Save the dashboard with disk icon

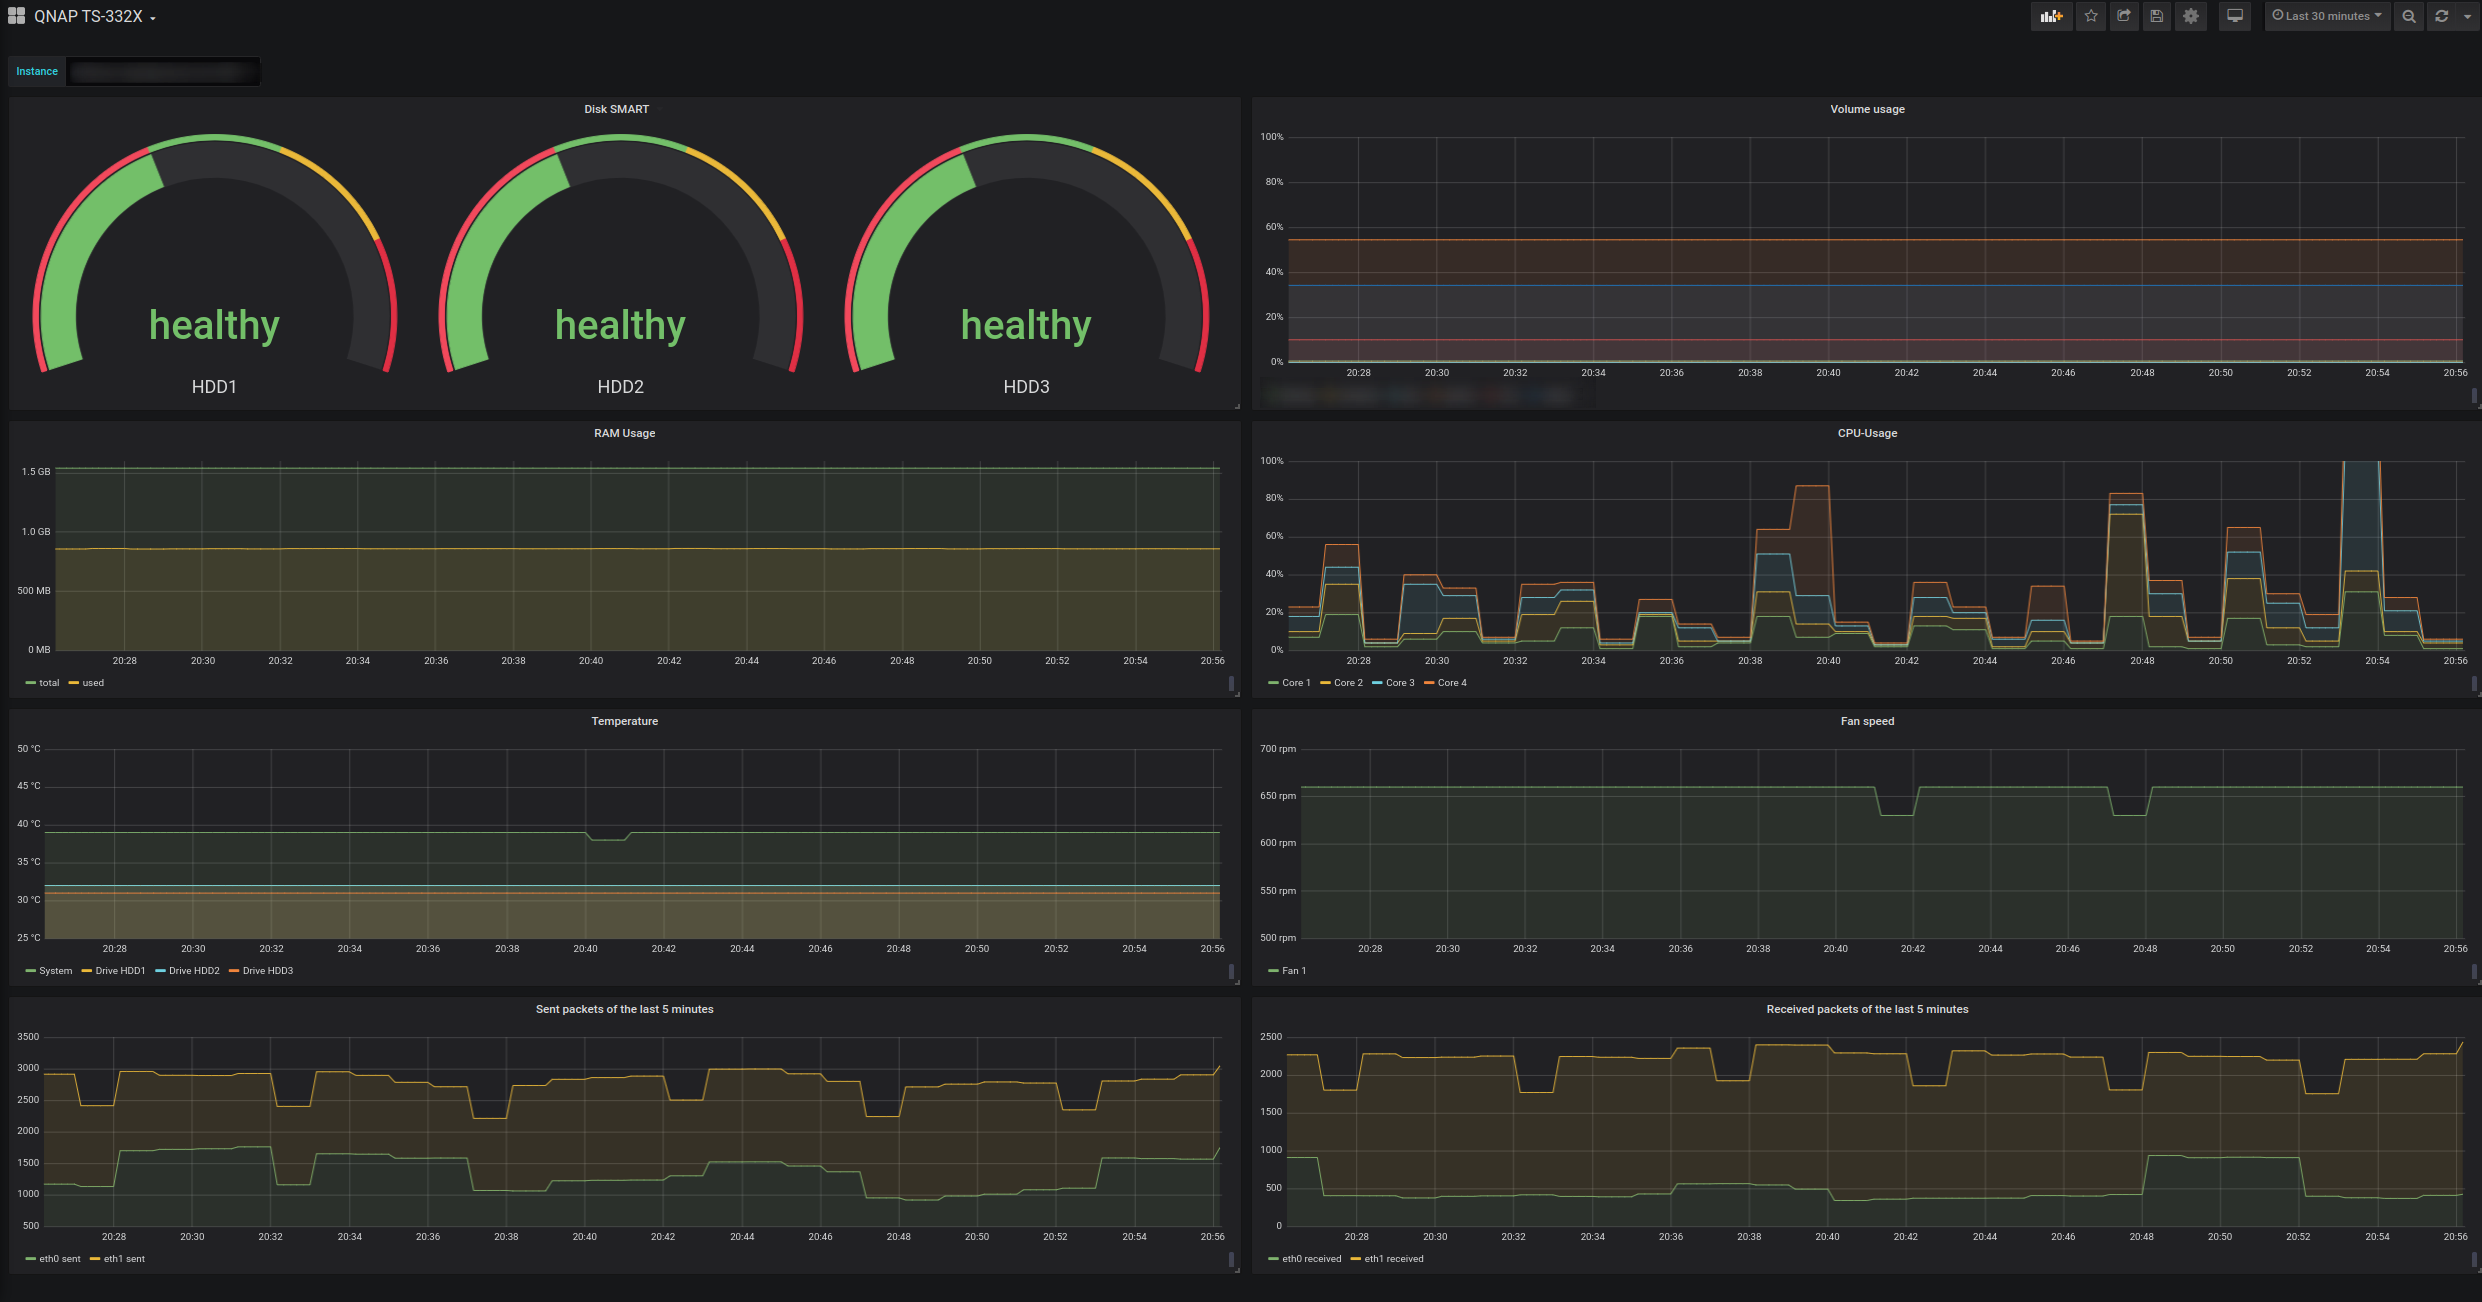(x=2157, y=16)
